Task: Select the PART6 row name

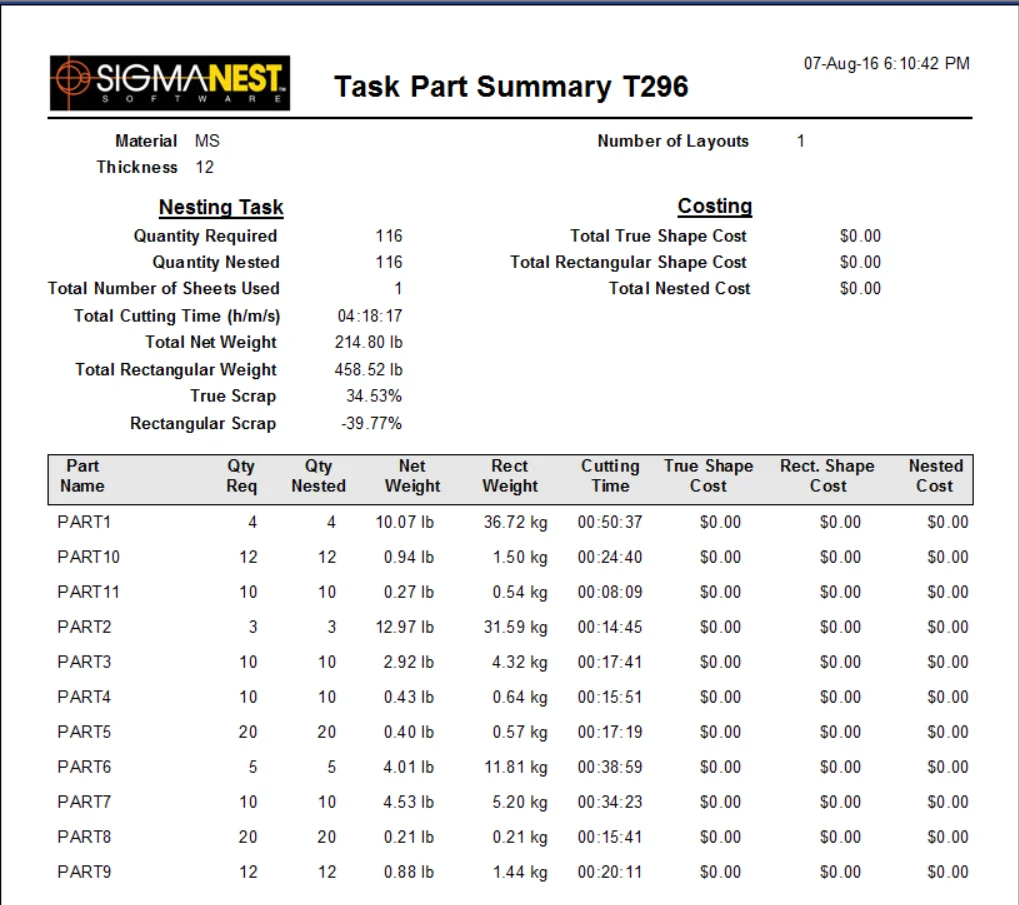Action: 84,767
